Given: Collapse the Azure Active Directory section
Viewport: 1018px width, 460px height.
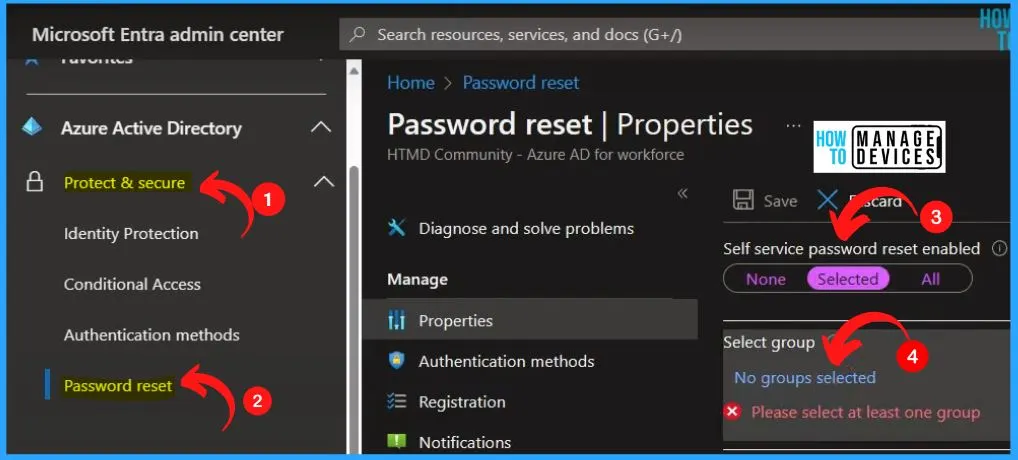Looking at the screenshot, I should pyautogui.click(x=321, y=127).
